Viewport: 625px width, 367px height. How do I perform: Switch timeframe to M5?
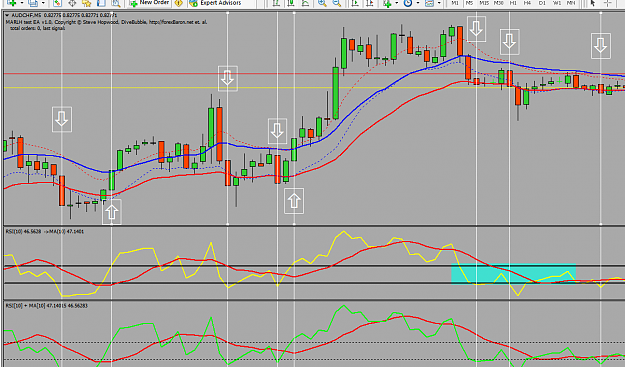(469, 3)
